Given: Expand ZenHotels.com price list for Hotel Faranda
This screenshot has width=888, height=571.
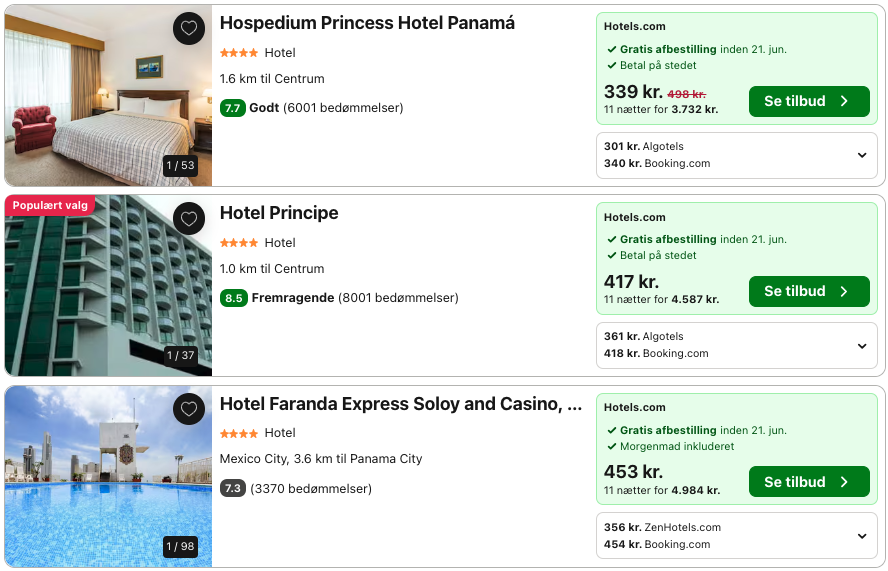Looking at the screenshot, I should 862,536.
